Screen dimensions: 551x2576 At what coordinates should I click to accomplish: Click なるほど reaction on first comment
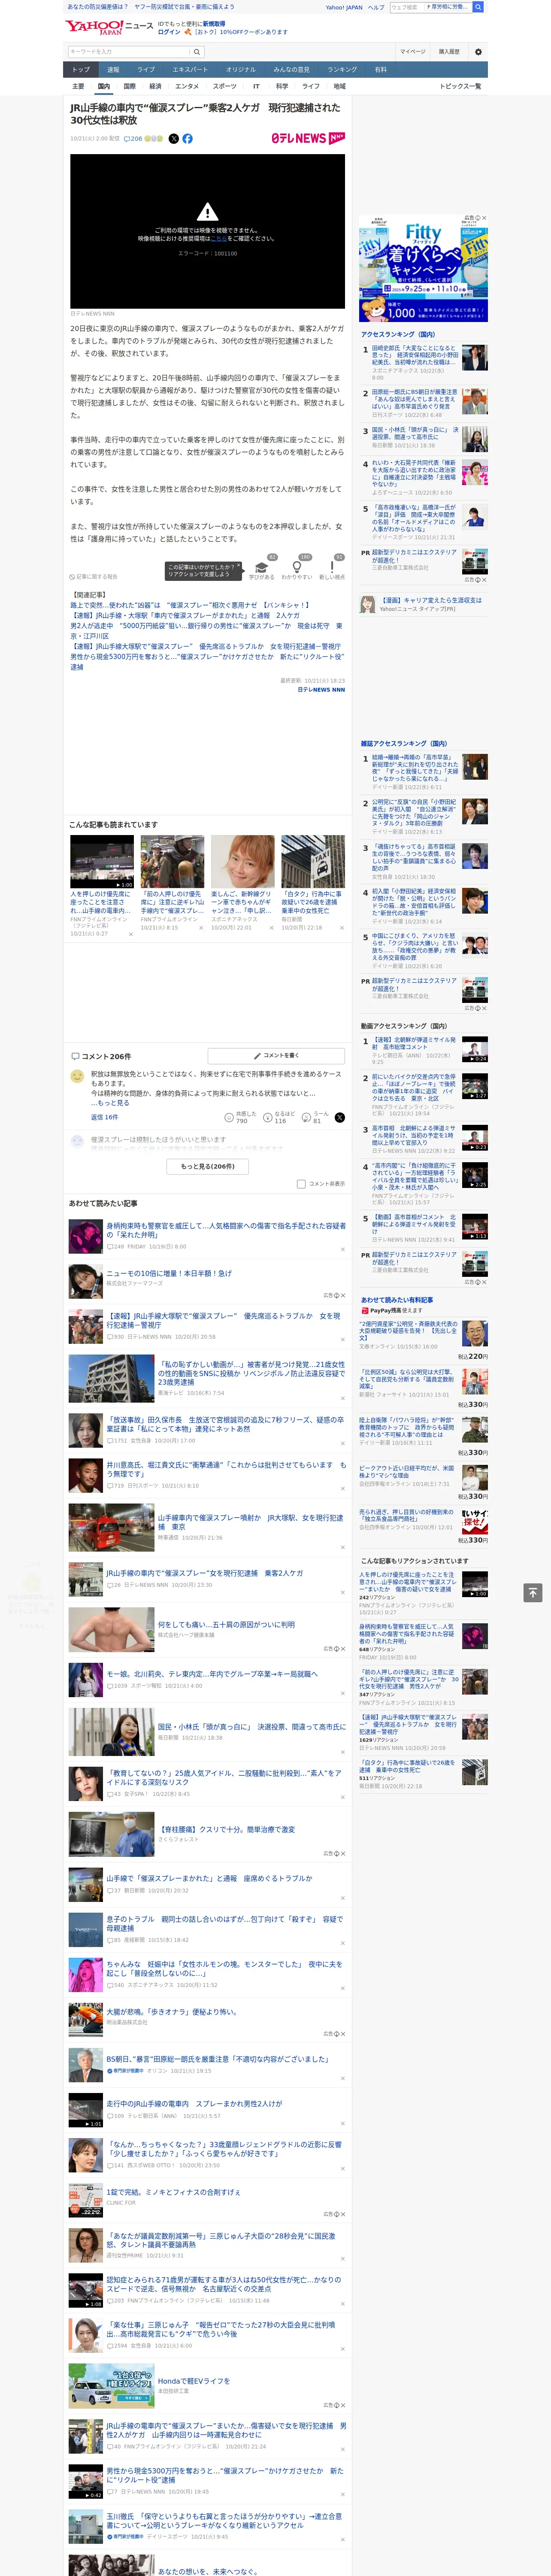coord(280,1117)
